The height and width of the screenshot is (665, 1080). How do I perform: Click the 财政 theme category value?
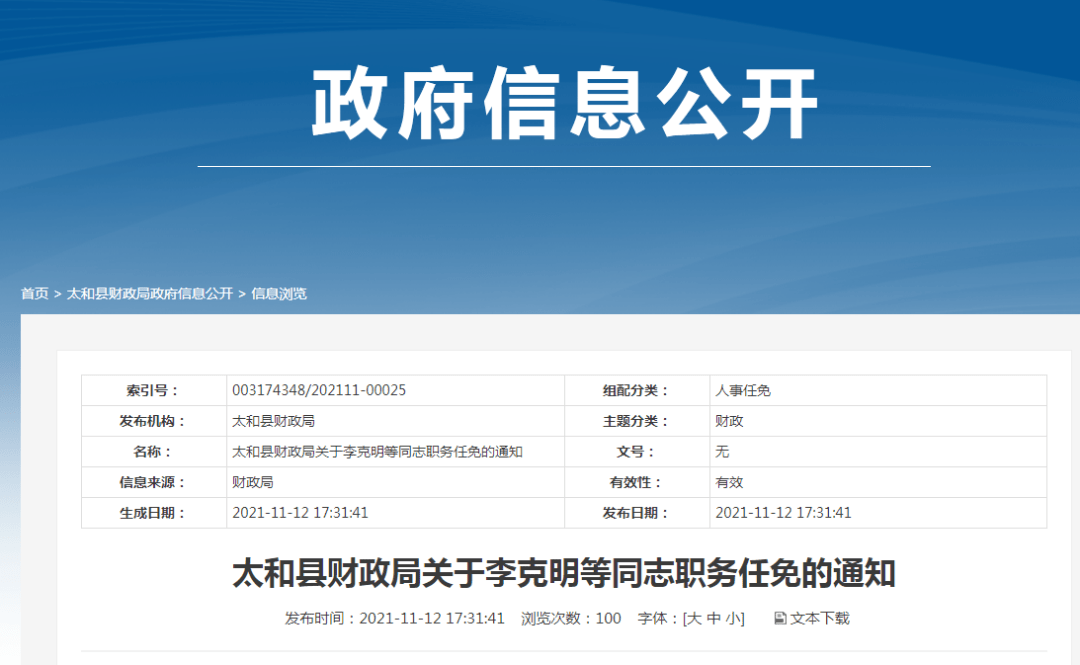[729, 420]
